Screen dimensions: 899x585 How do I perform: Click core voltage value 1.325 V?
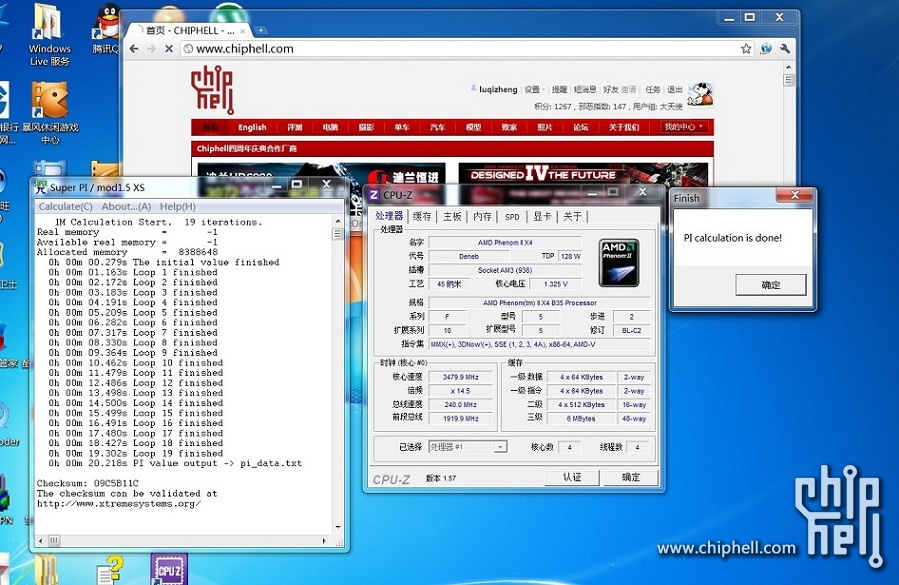pos(556,284)
